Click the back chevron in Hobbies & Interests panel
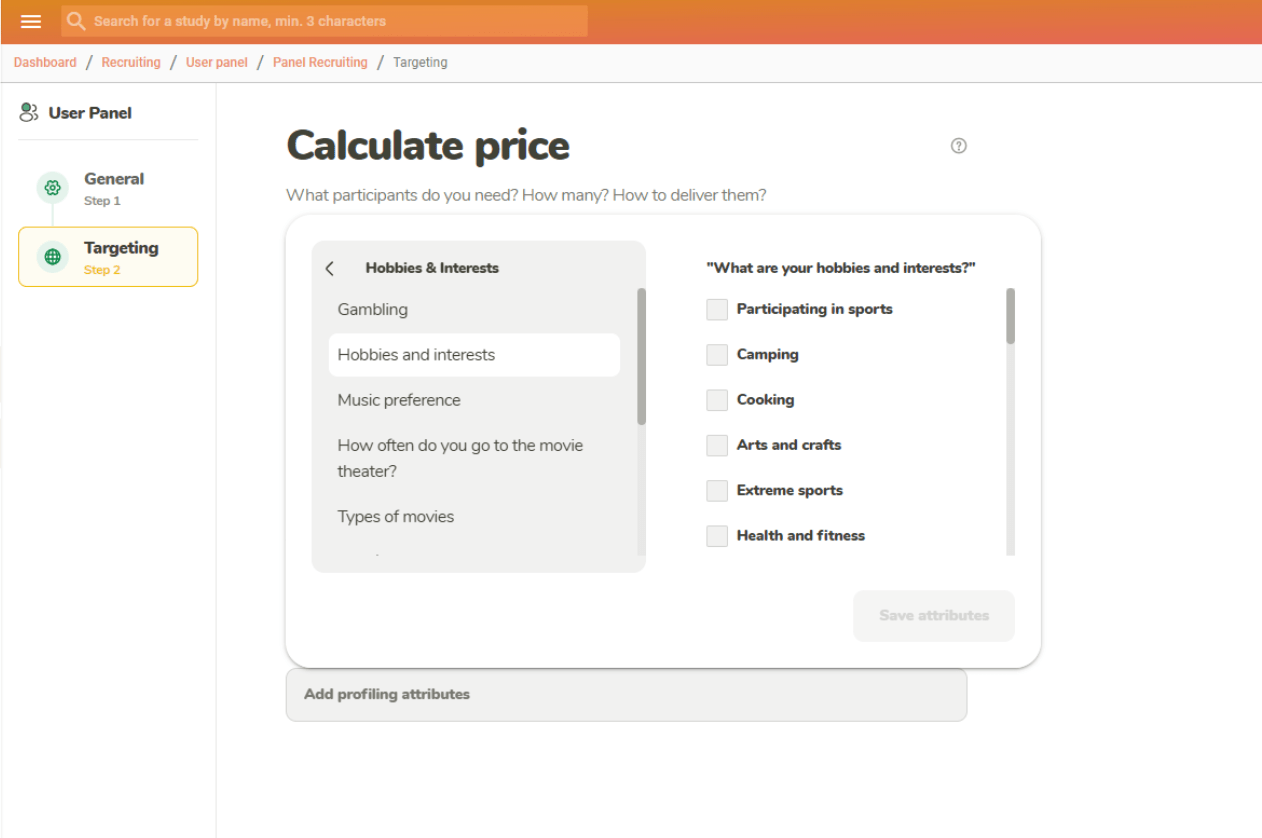The width and height of the screenshot is (1262, 838). pyautogui.click(x=330, y=268)
